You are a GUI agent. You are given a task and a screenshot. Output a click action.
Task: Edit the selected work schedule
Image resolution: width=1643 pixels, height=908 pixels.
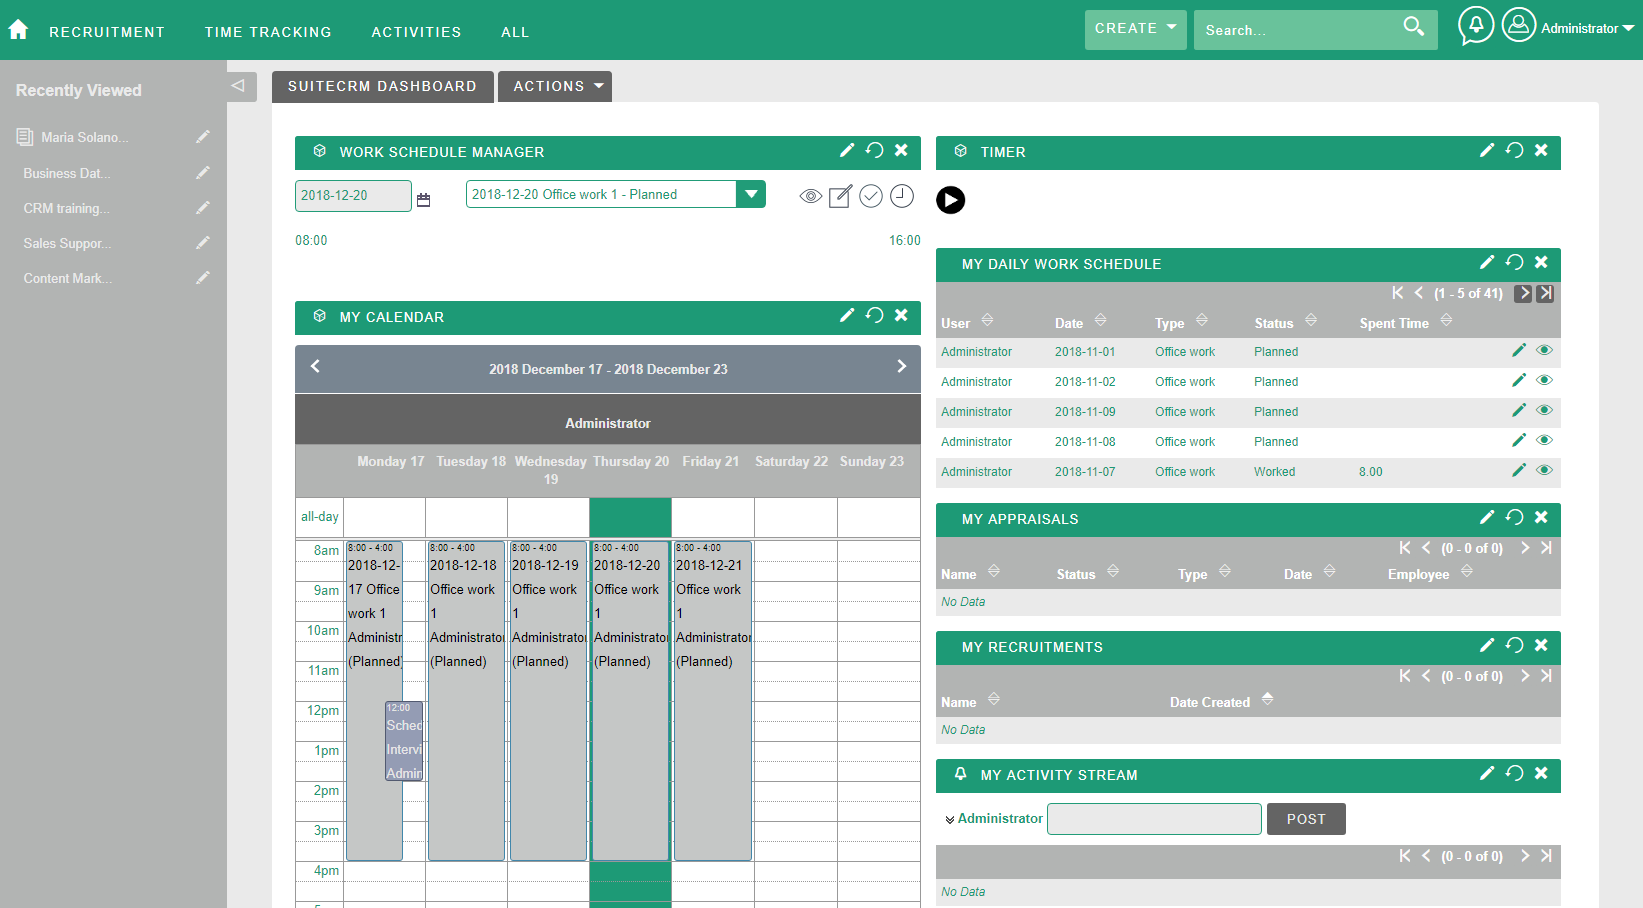[841, 196]
